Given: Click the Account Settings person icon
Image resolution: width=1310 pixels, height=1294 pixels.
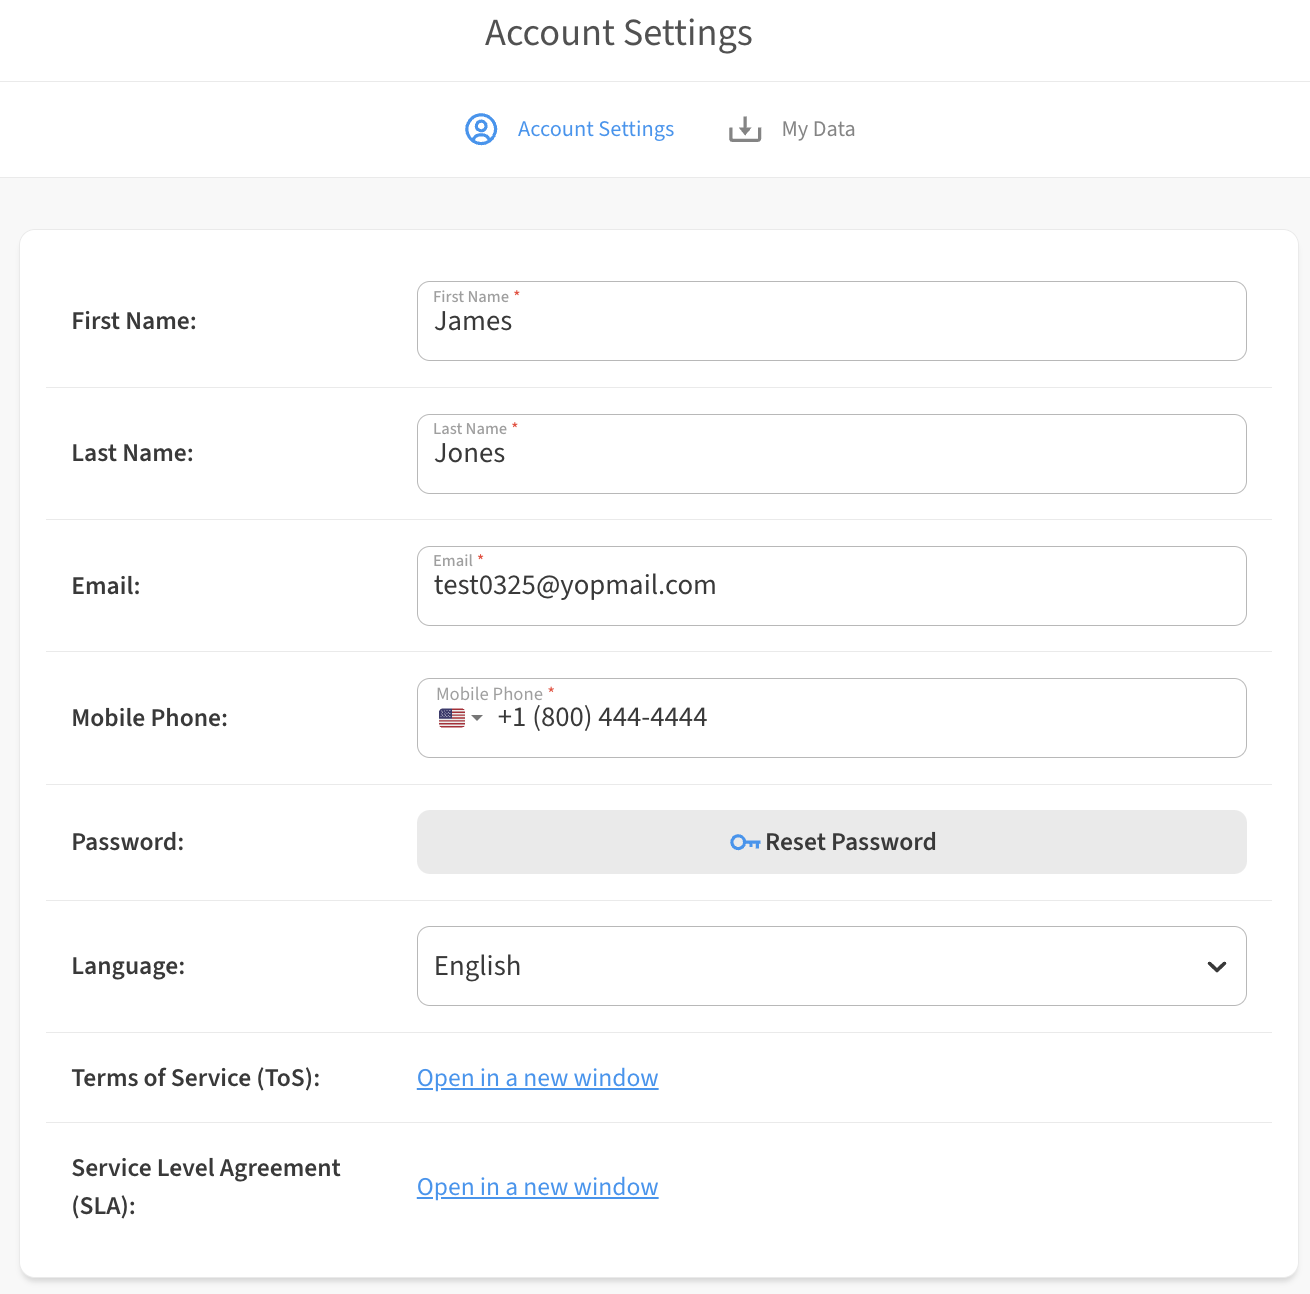Looking at the screenshot, I should [481, 129].
